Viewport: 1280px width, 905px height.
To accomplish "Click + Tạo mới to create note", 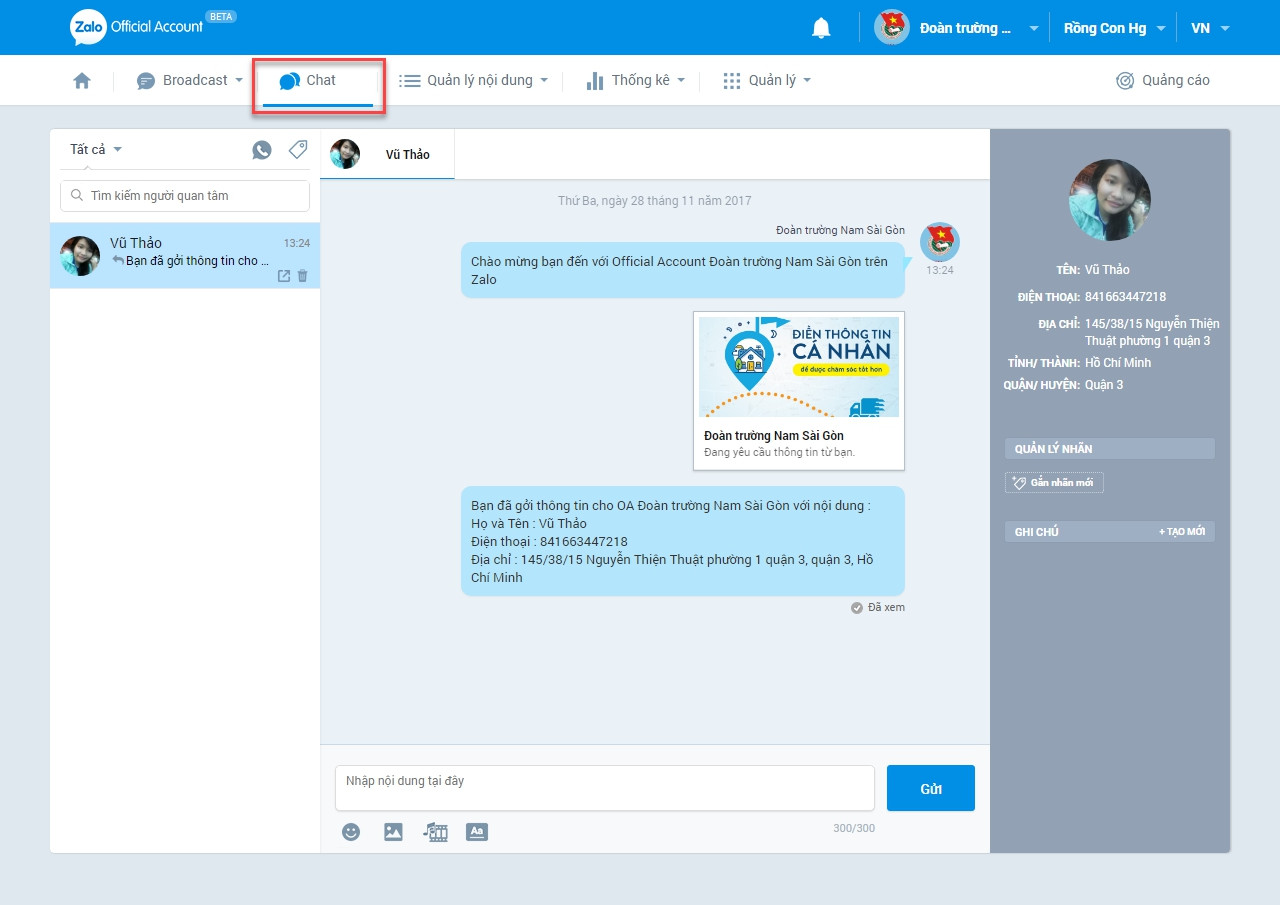I will click(x=1182, y=532).
